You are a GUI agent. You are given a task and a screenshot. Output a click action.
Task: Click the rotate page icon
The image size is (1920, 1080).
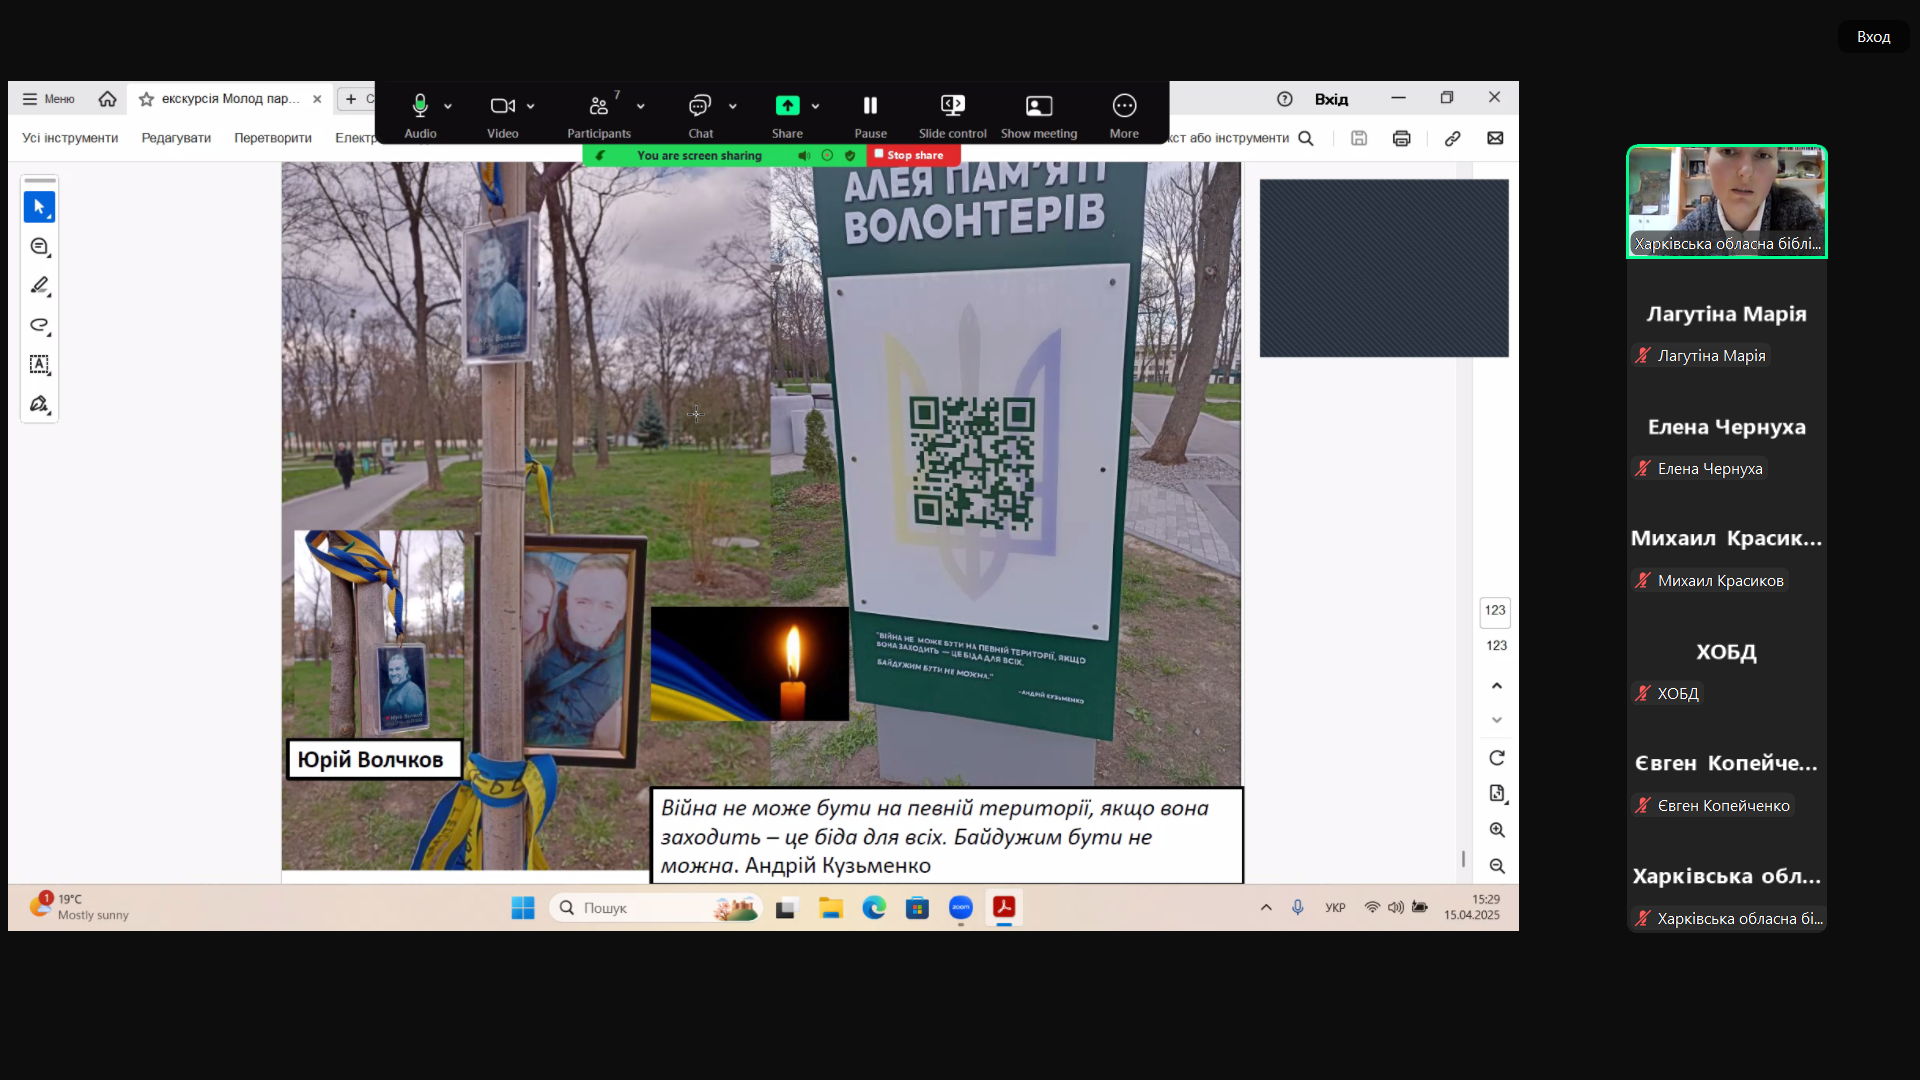[1497, 758]
